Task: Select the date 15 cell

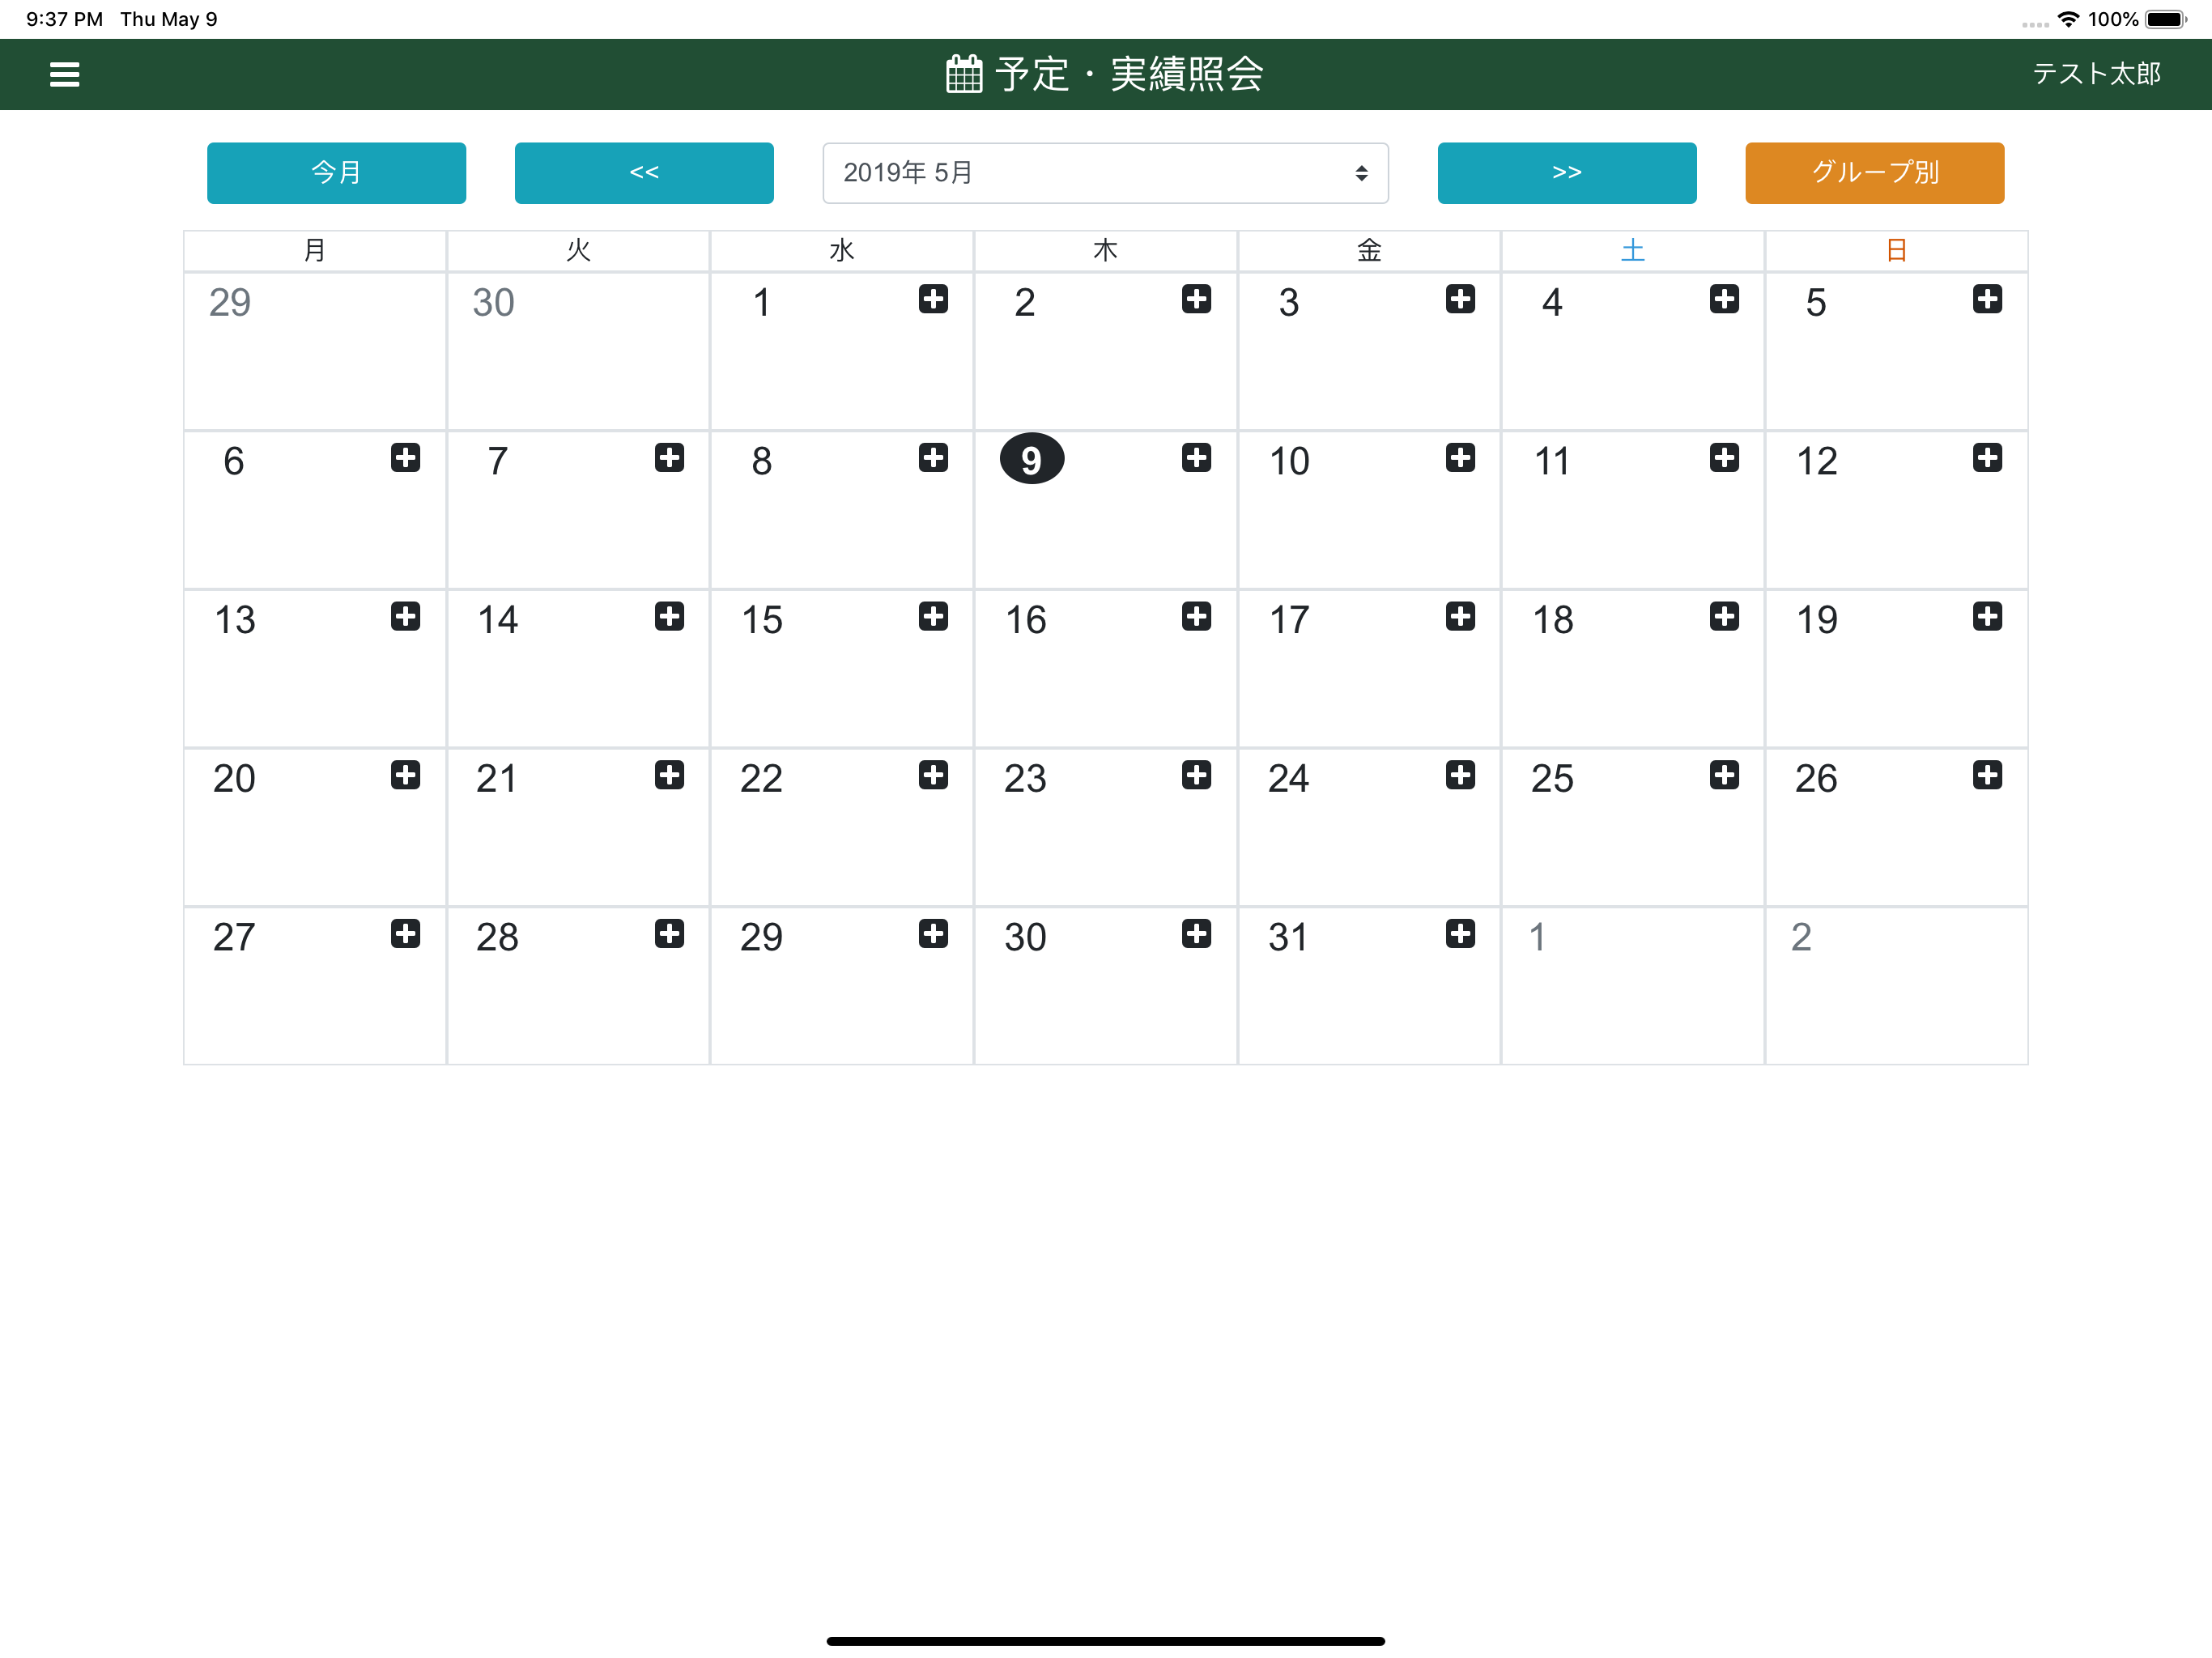Action: 841,668
